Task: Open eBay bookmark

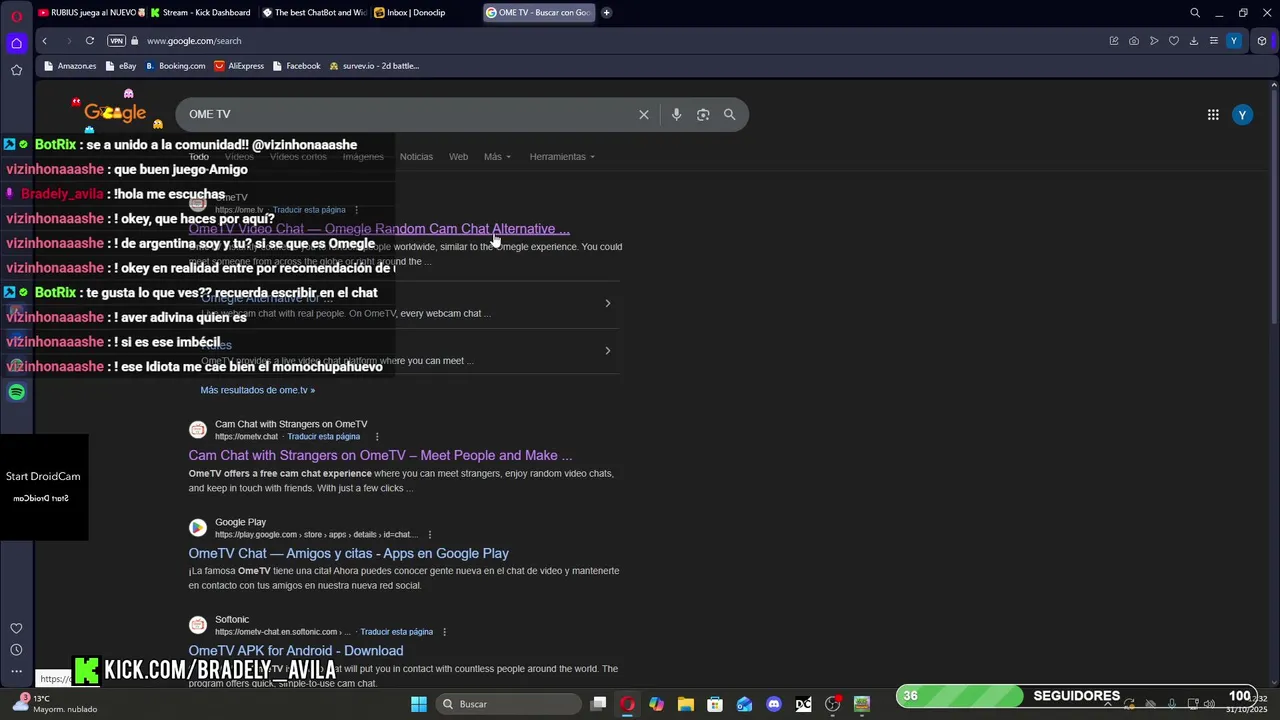Action: (121, 66)
